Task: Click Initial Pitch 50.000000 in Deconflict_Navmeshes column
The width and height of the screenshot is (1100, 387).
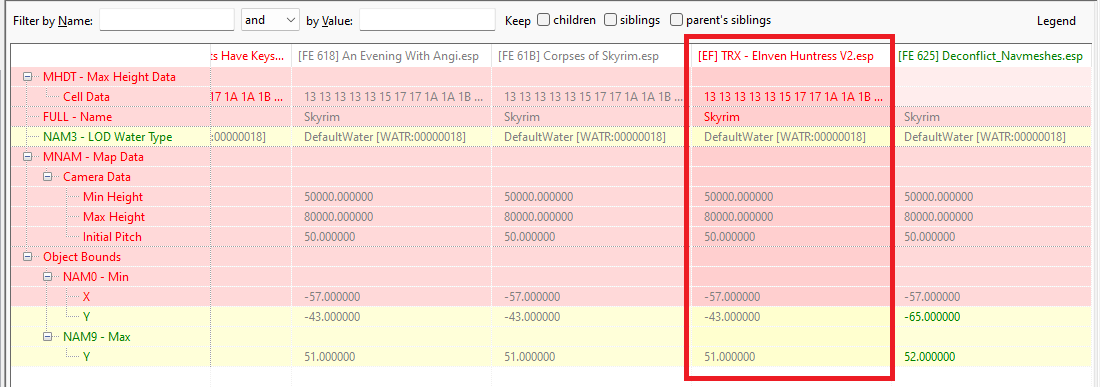Action: (930, 237)
